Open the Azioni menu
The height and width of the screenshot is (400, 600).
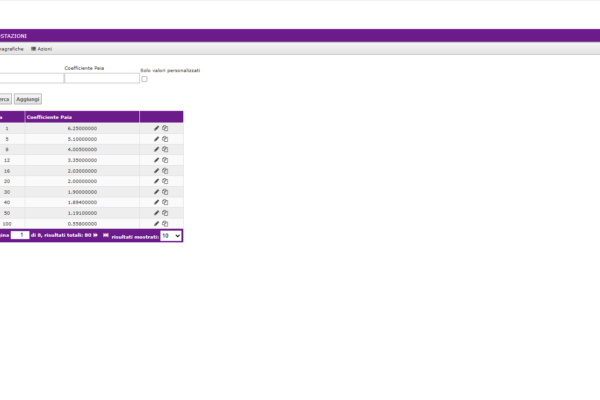tap(41, 48)
